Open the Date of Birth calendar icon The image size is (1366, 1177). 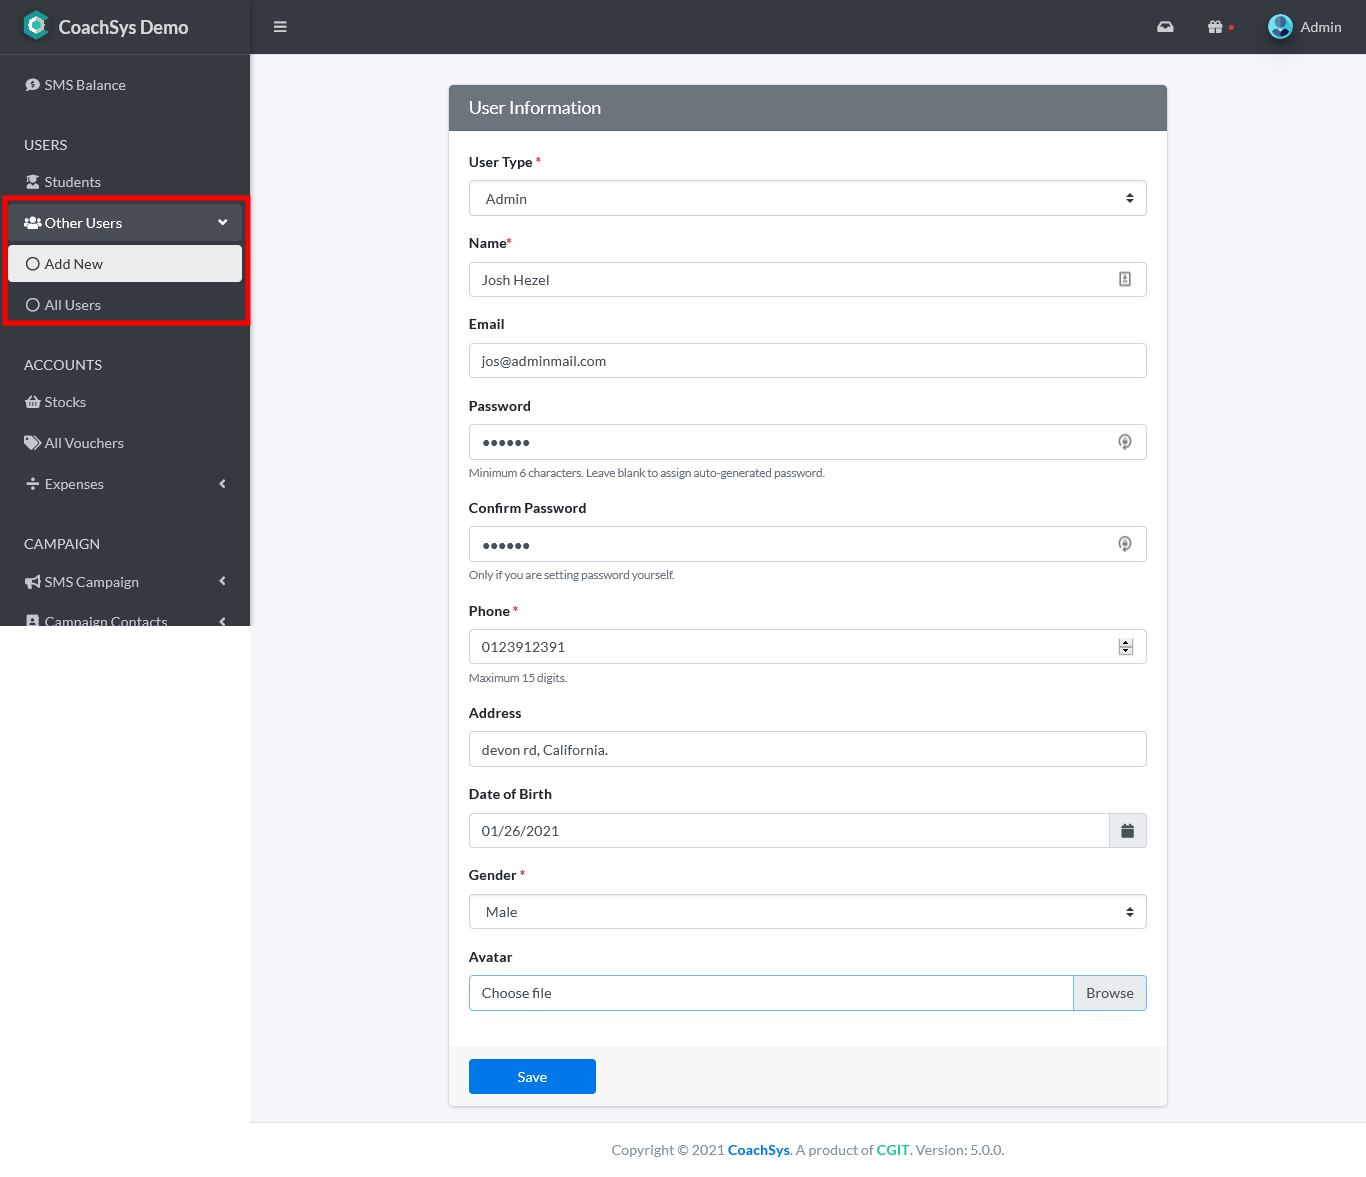(x=1127, y=831)
